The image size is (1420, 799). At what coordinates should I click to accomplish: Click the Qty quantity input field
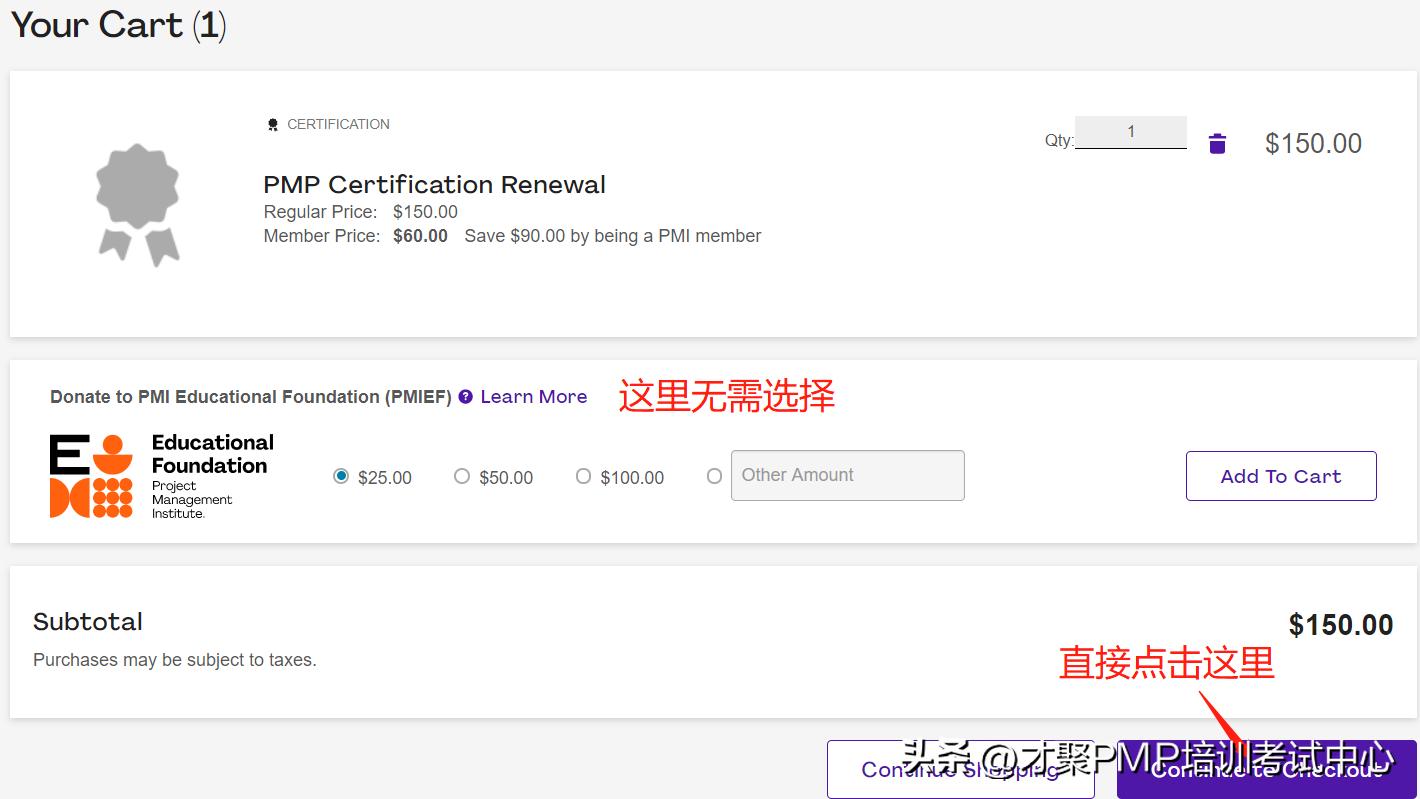(x=1130, y=130)
